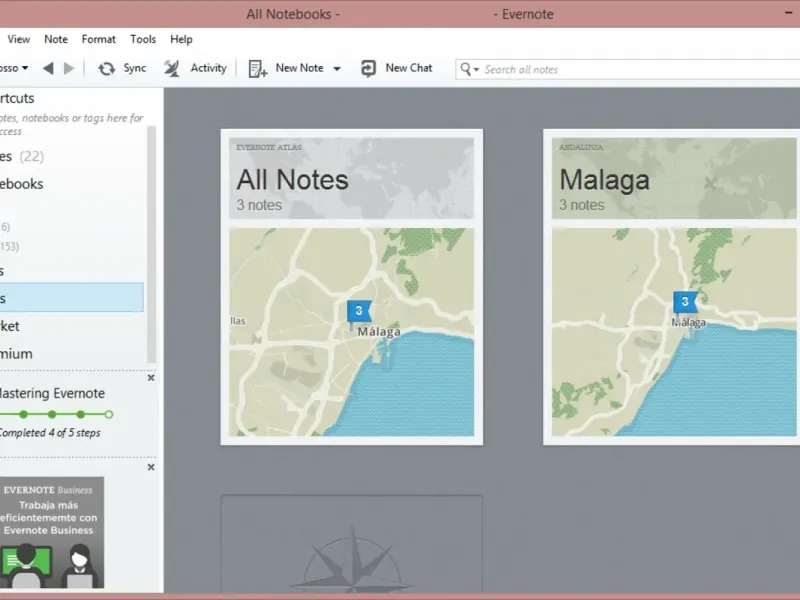
Task: Go back with the left arrow
Action: pyautogui.click(x=48, y=68)
